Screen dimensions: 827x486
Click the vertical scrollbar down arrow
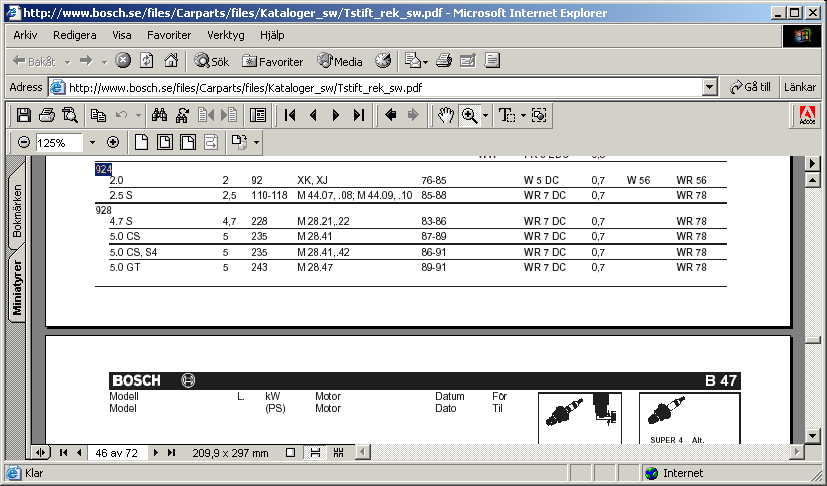(812, 436)
